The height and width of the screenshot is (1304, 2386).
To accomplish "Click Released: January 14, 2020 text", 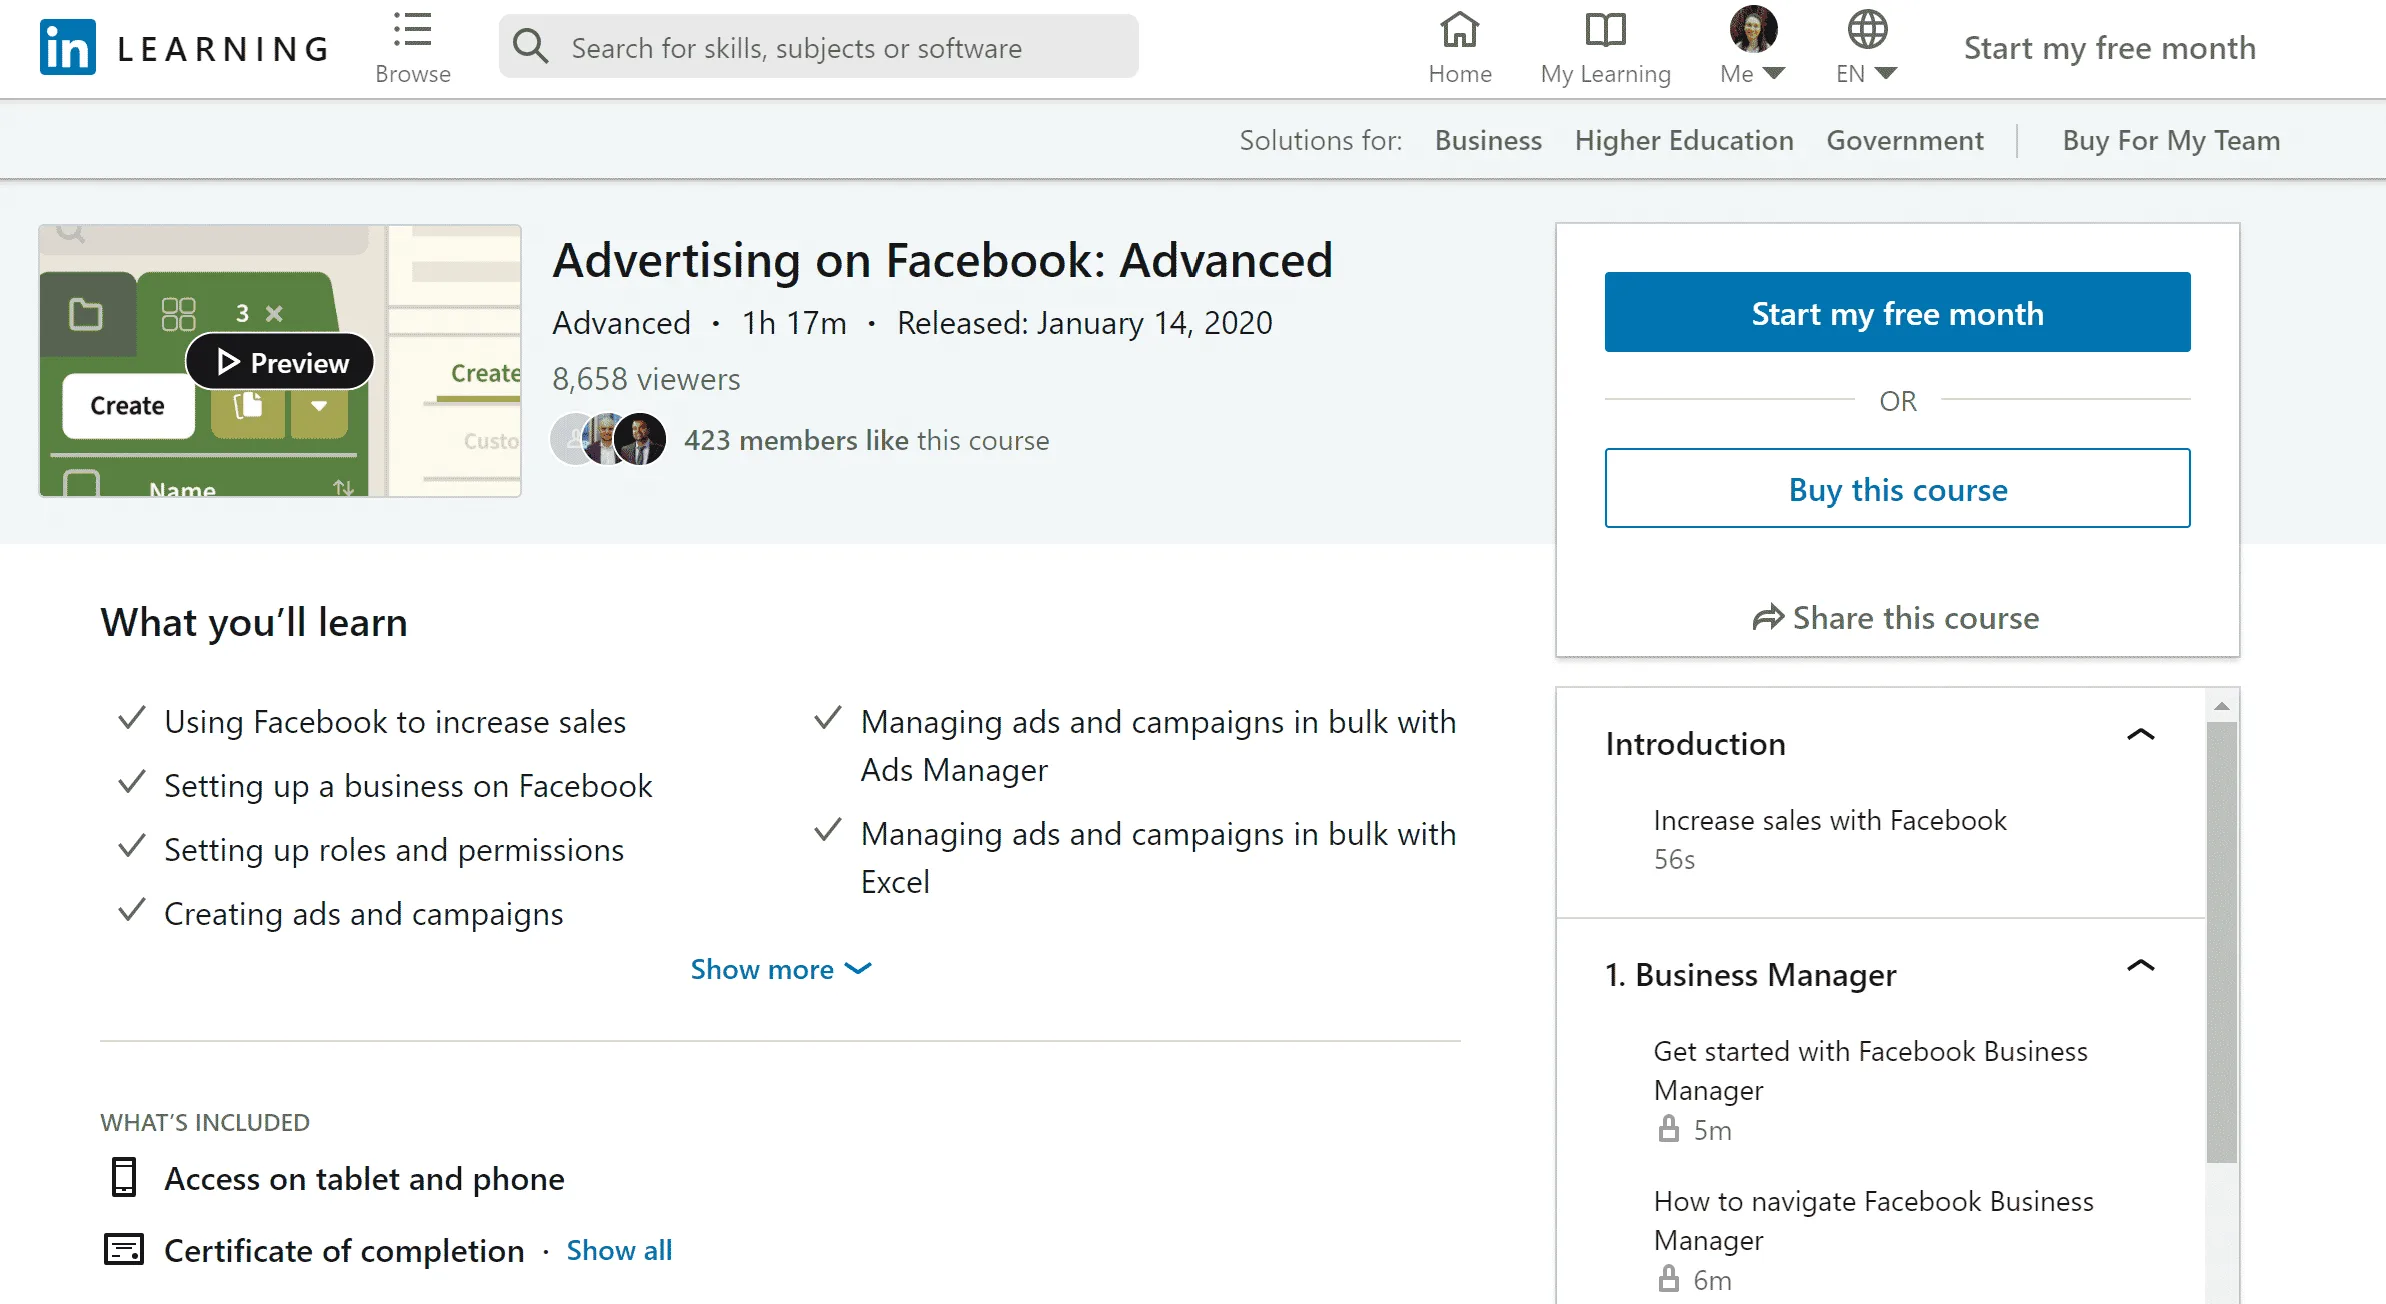I will [1084, 323].
